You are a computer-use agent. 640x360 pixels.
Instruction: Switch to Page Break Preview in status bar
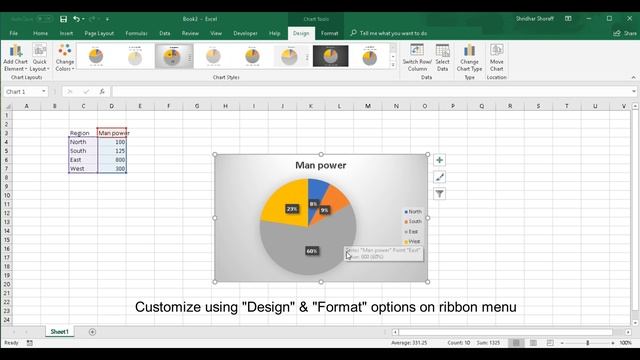(550, 343)
